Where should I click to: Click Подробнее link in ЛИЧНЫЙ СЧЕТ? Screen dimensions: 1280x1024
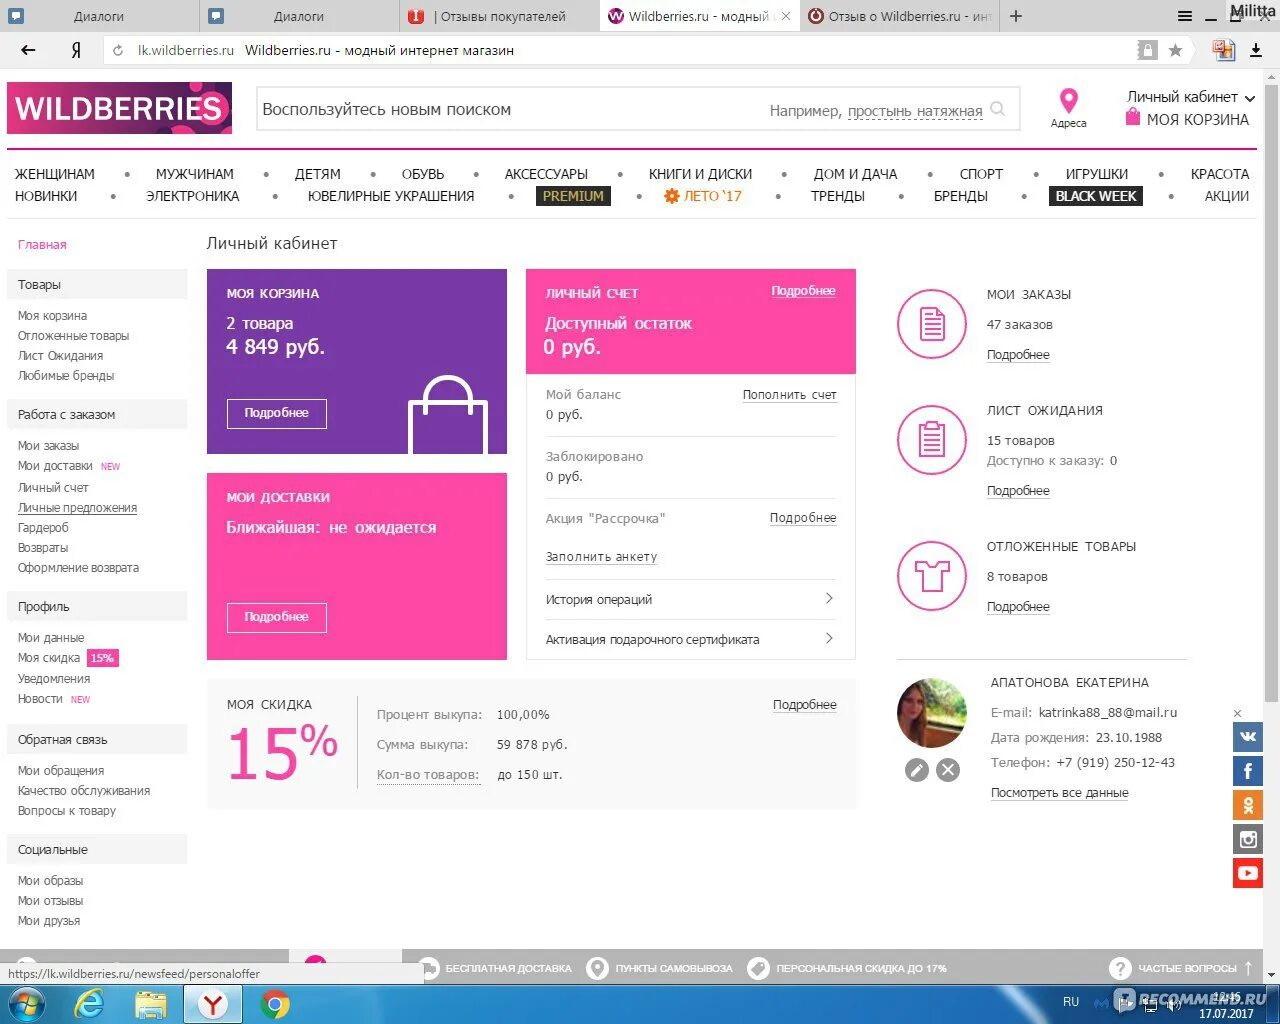point(803,291)
